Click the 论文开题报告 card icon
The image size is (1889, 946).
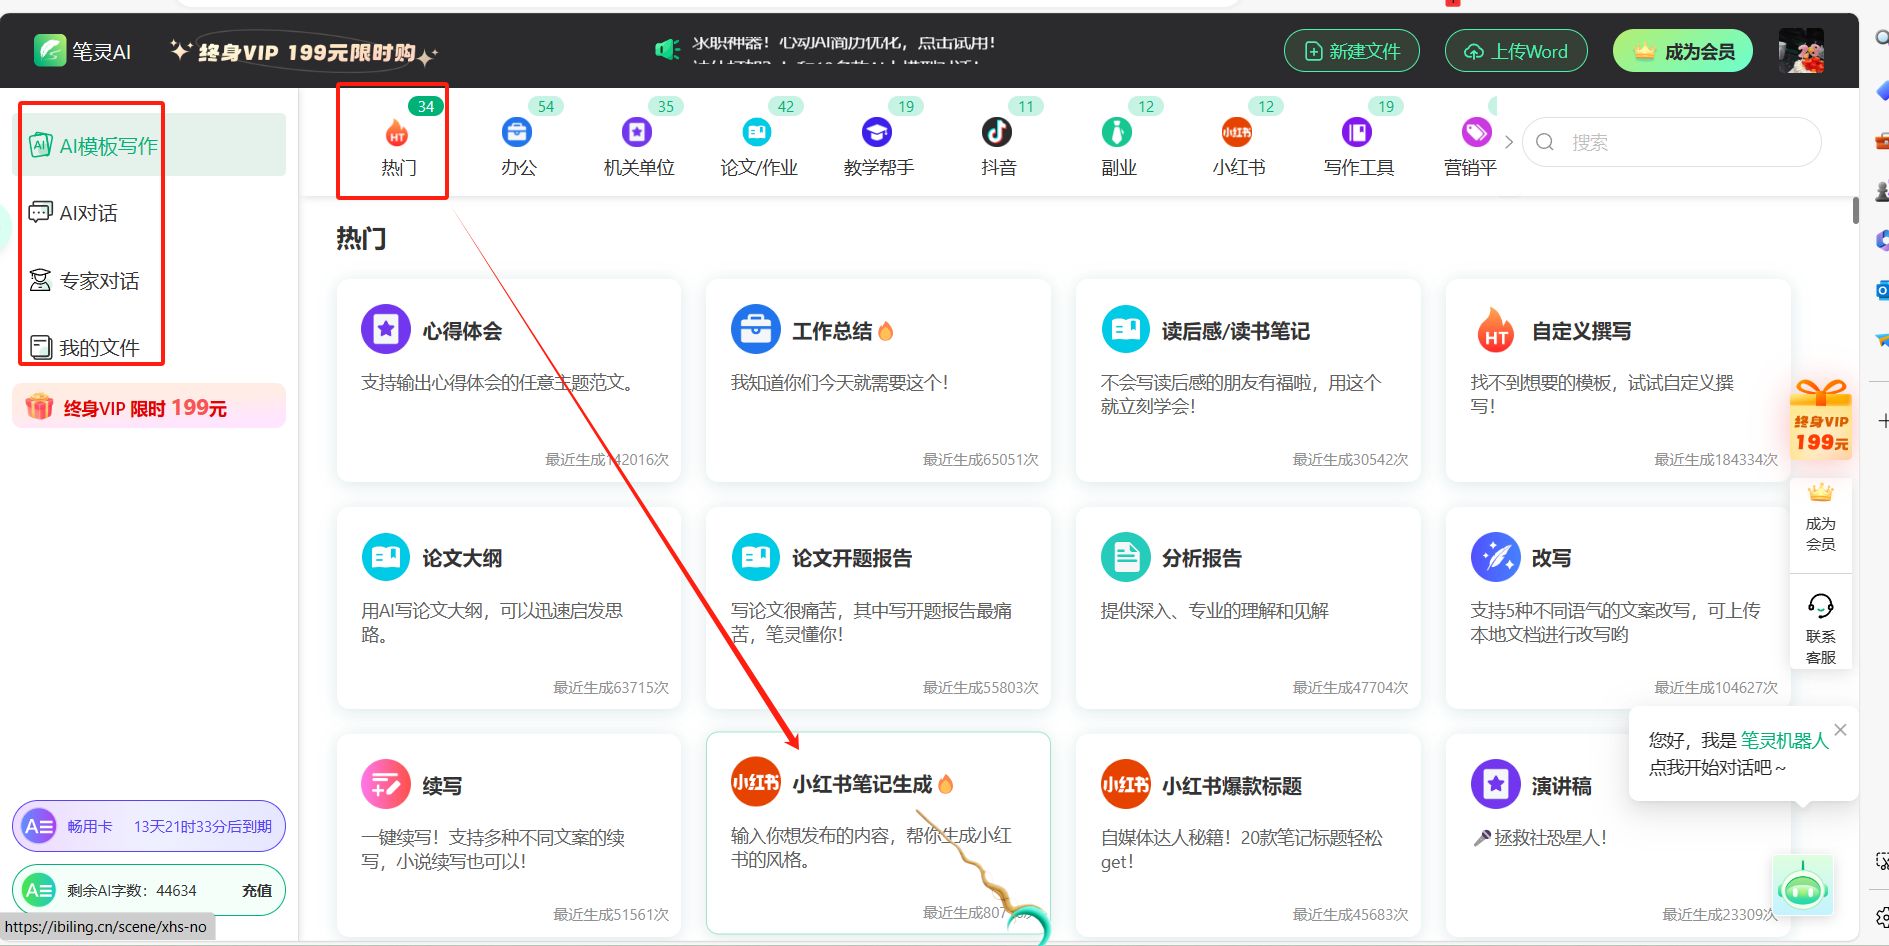(756, 557)
